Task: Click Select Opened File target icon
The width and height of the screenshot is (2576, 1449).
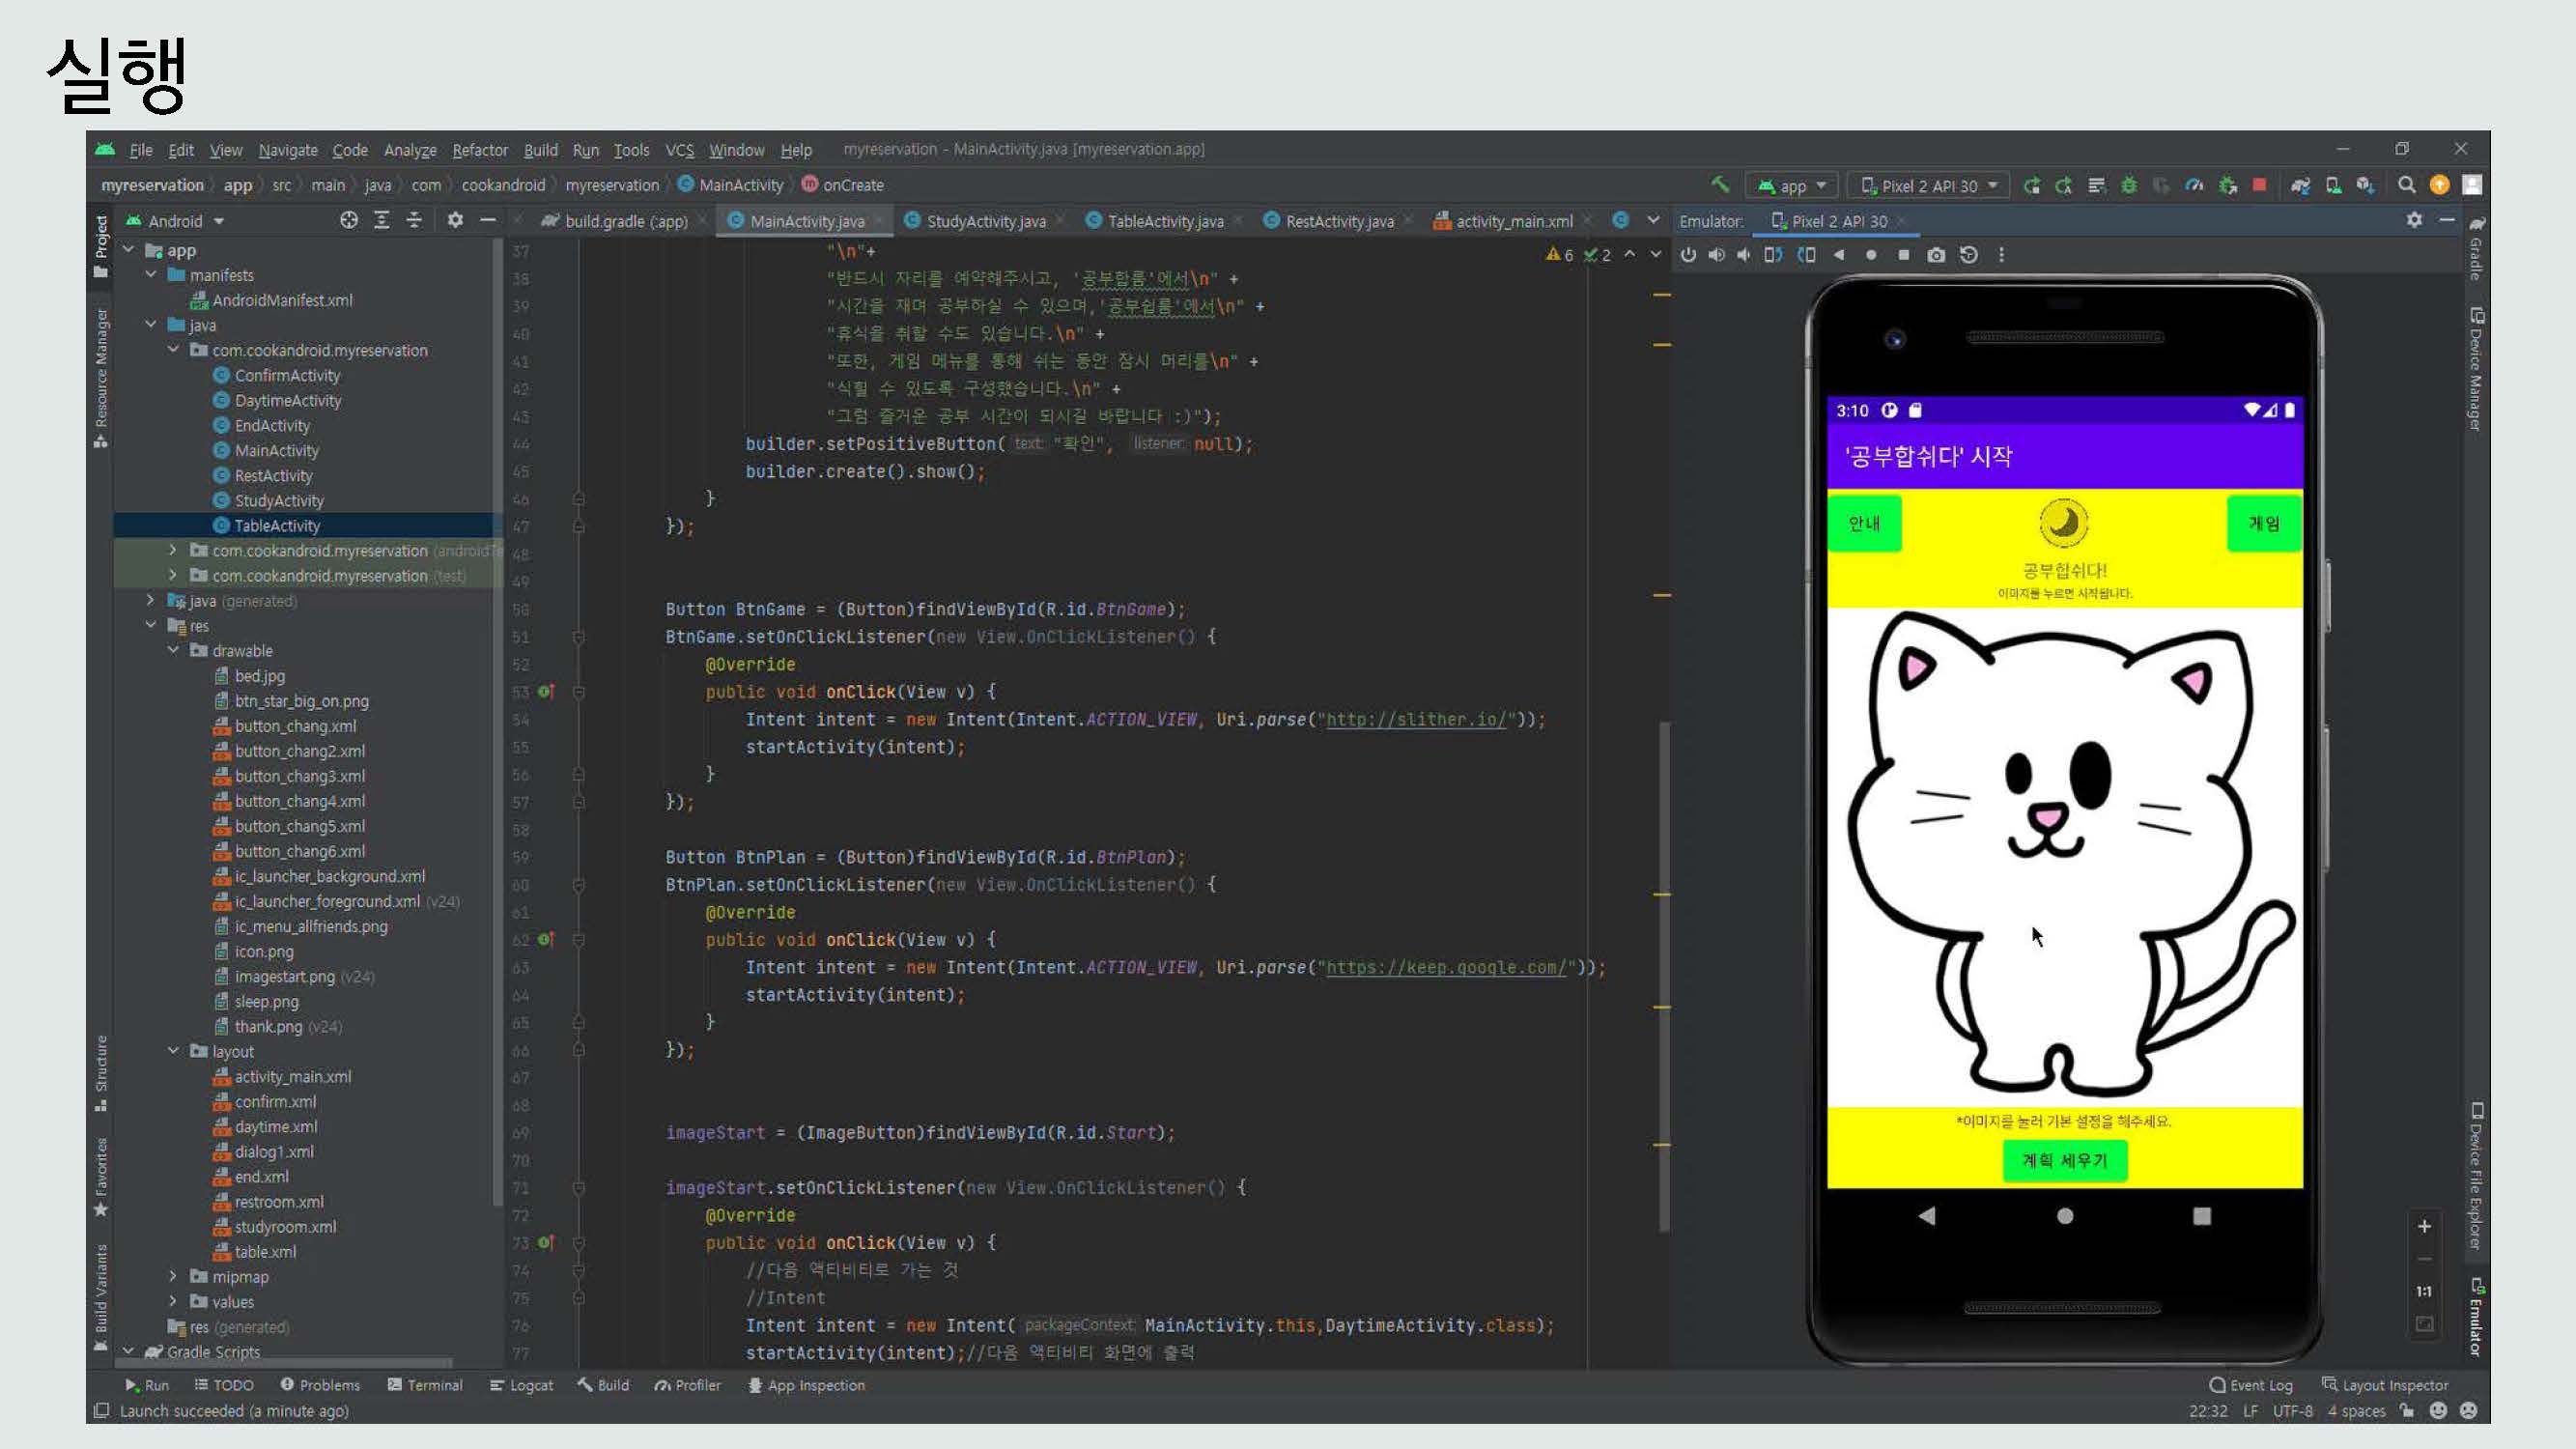Action: pyautogui.click(x=348, y=220)
